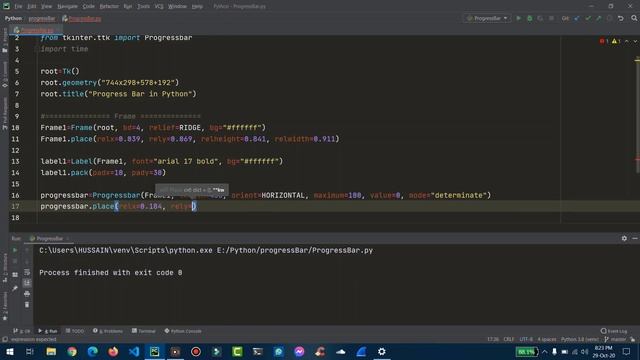Screen dimensions: 640x360
Task: Click the progressBar breadcrumb in navigation bar
Action: pos(42,19)
